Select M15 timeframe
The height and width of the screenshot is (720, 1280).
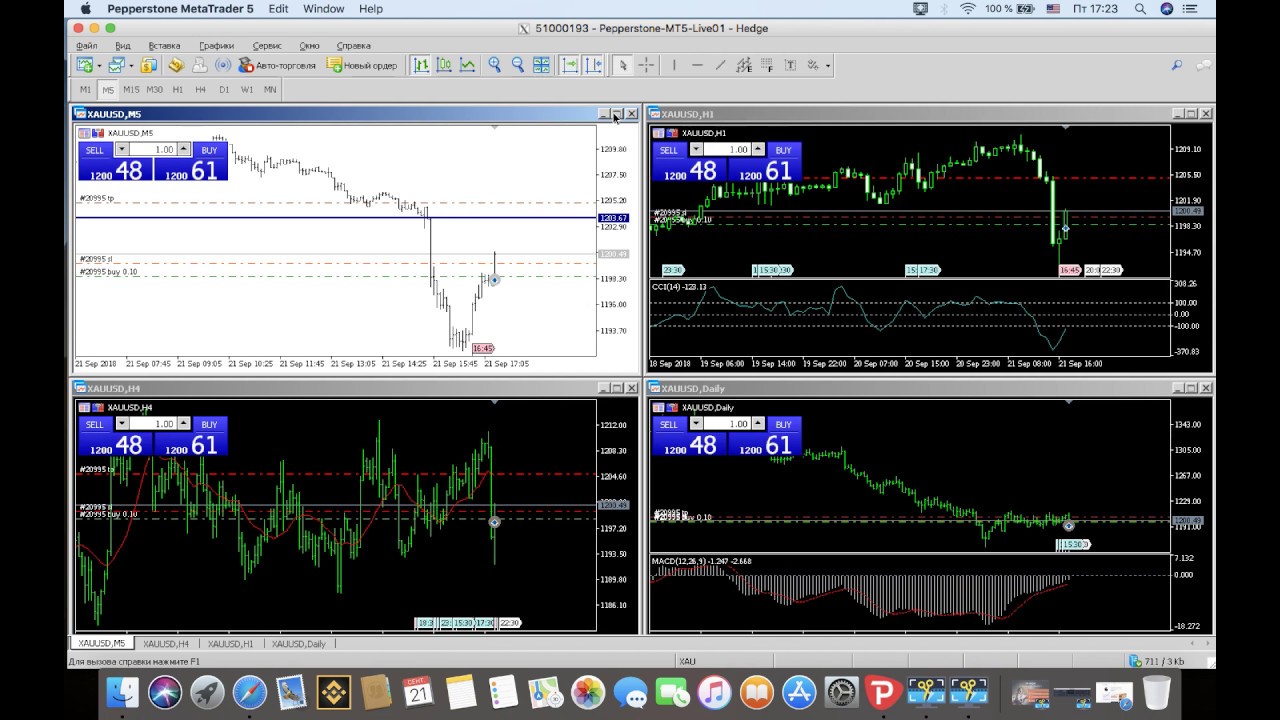[x=131, y=89]
